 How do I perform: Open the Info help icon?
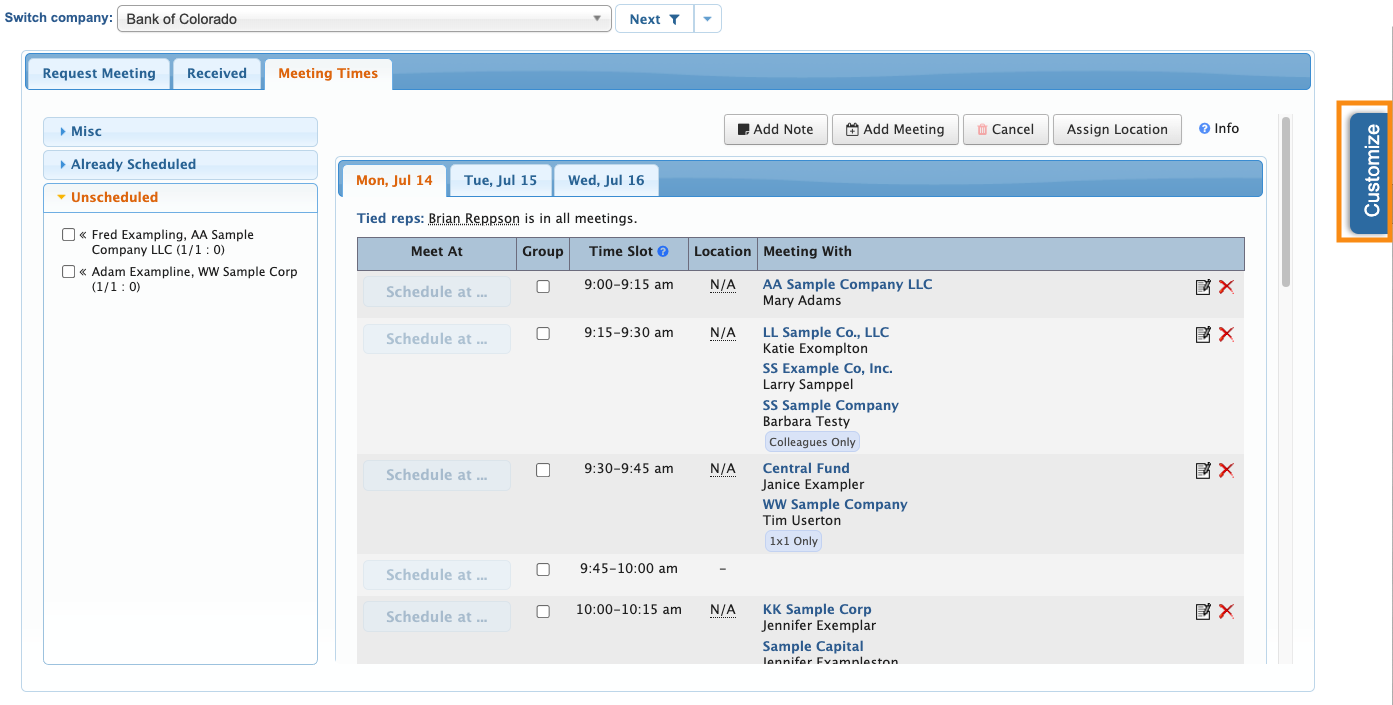(1205, 129)
